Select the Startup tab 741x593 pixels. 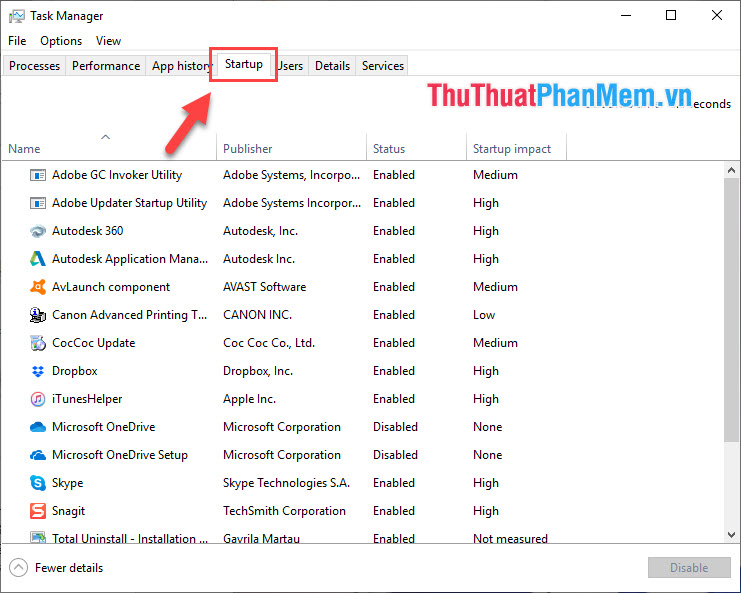coord(244,64)
